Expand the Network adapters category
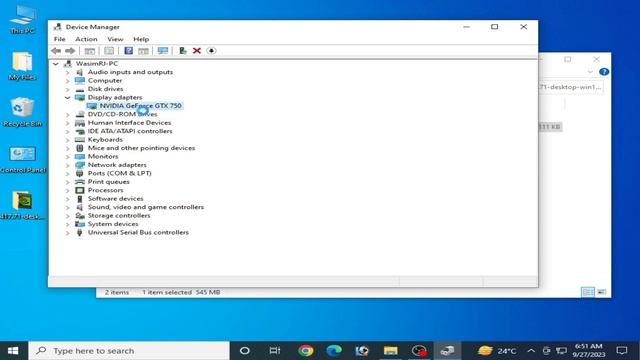The image size is (640, 360). point(68,165)
